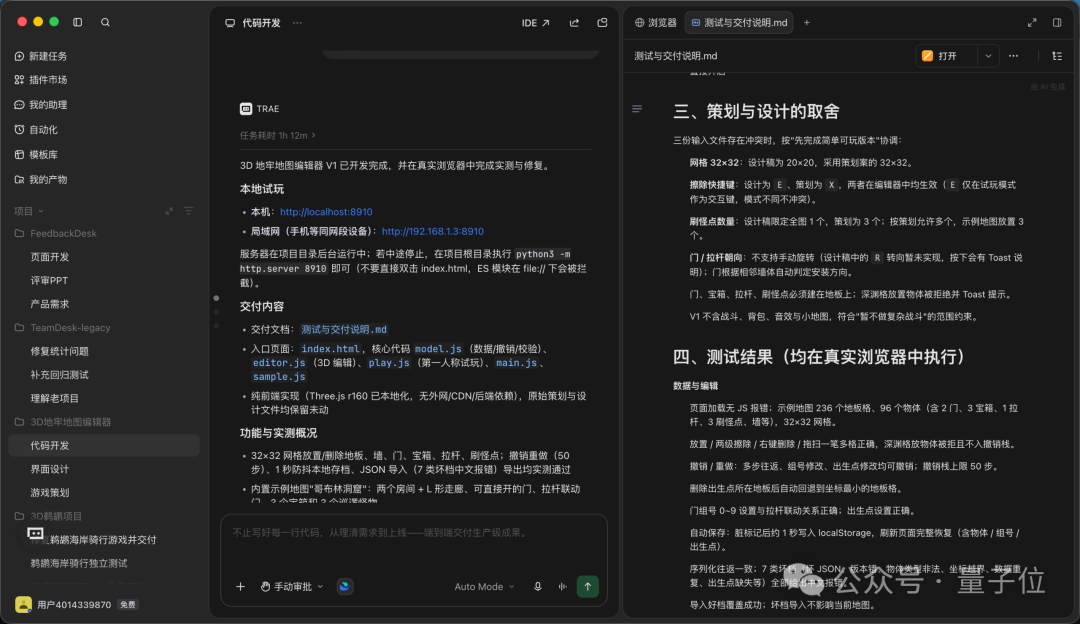
Task: Click the microphone voice input icon
Action: 538,586
